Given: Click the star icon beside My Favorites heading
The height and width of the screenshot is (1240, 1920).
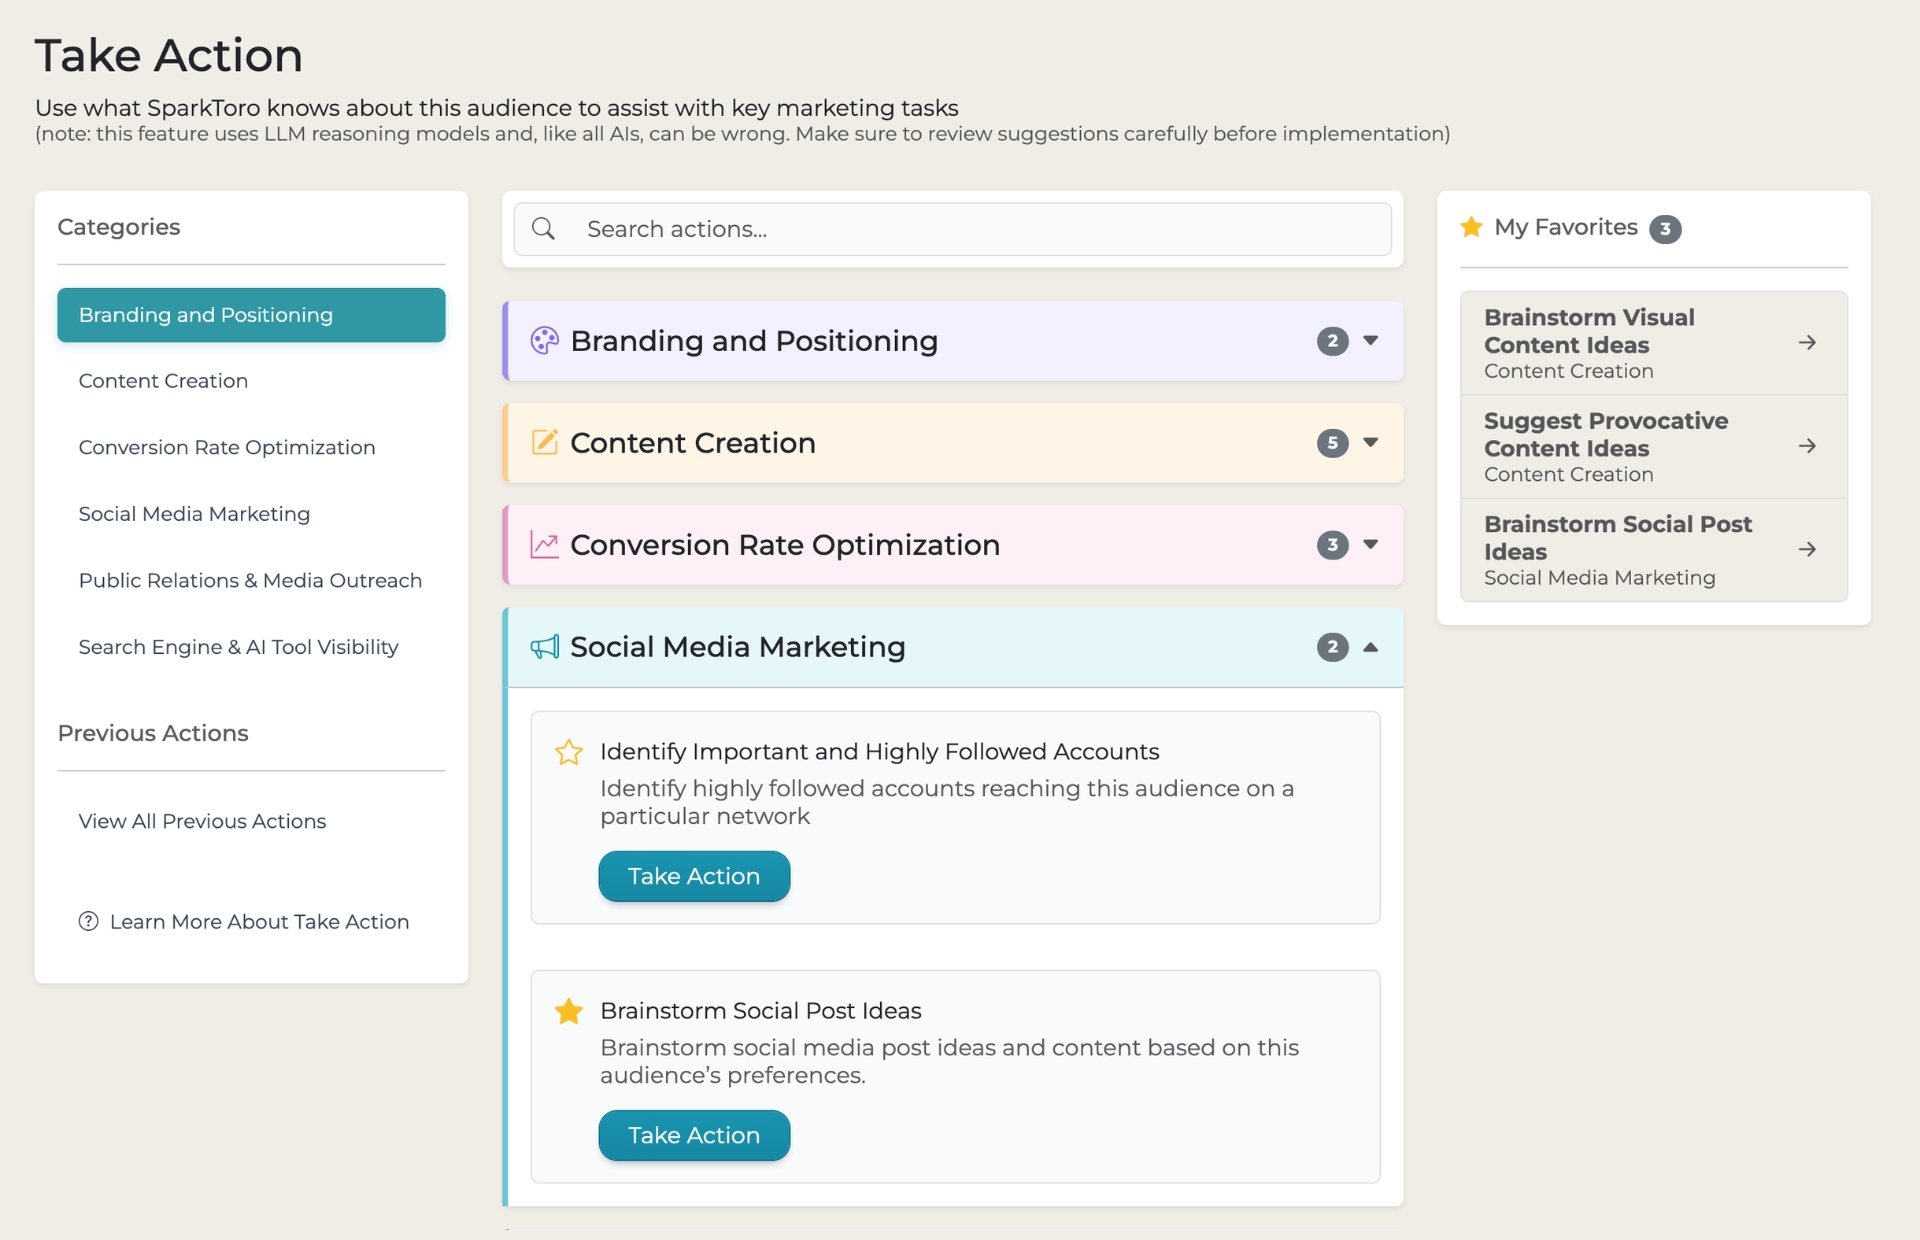Looking at the screenshot, I should point(1471,227).
